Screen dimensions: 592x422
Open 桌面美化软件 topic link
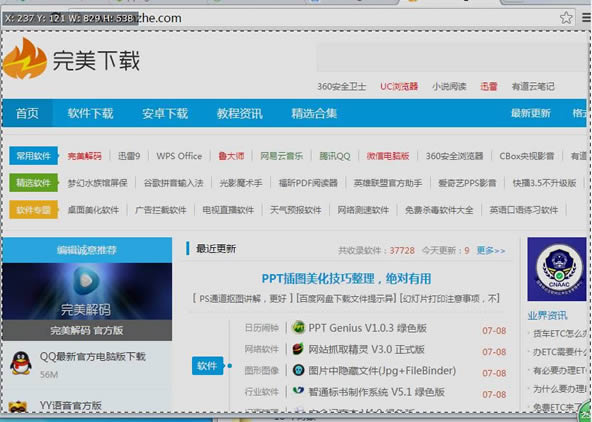click(x=93, y=210)
